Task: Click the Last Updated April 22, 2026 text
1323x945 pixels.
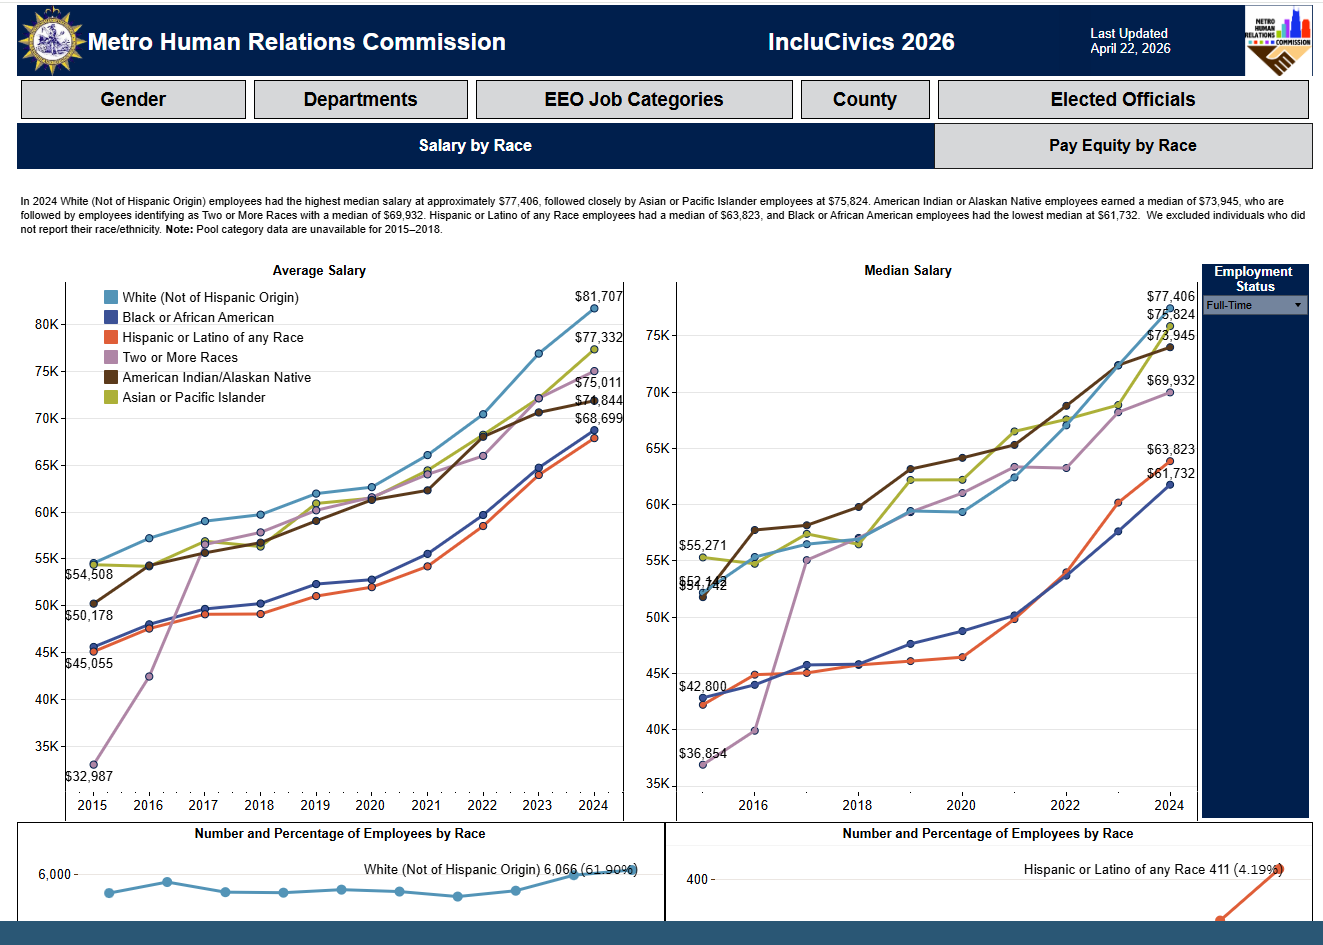Action: (x=1130, y=41)
